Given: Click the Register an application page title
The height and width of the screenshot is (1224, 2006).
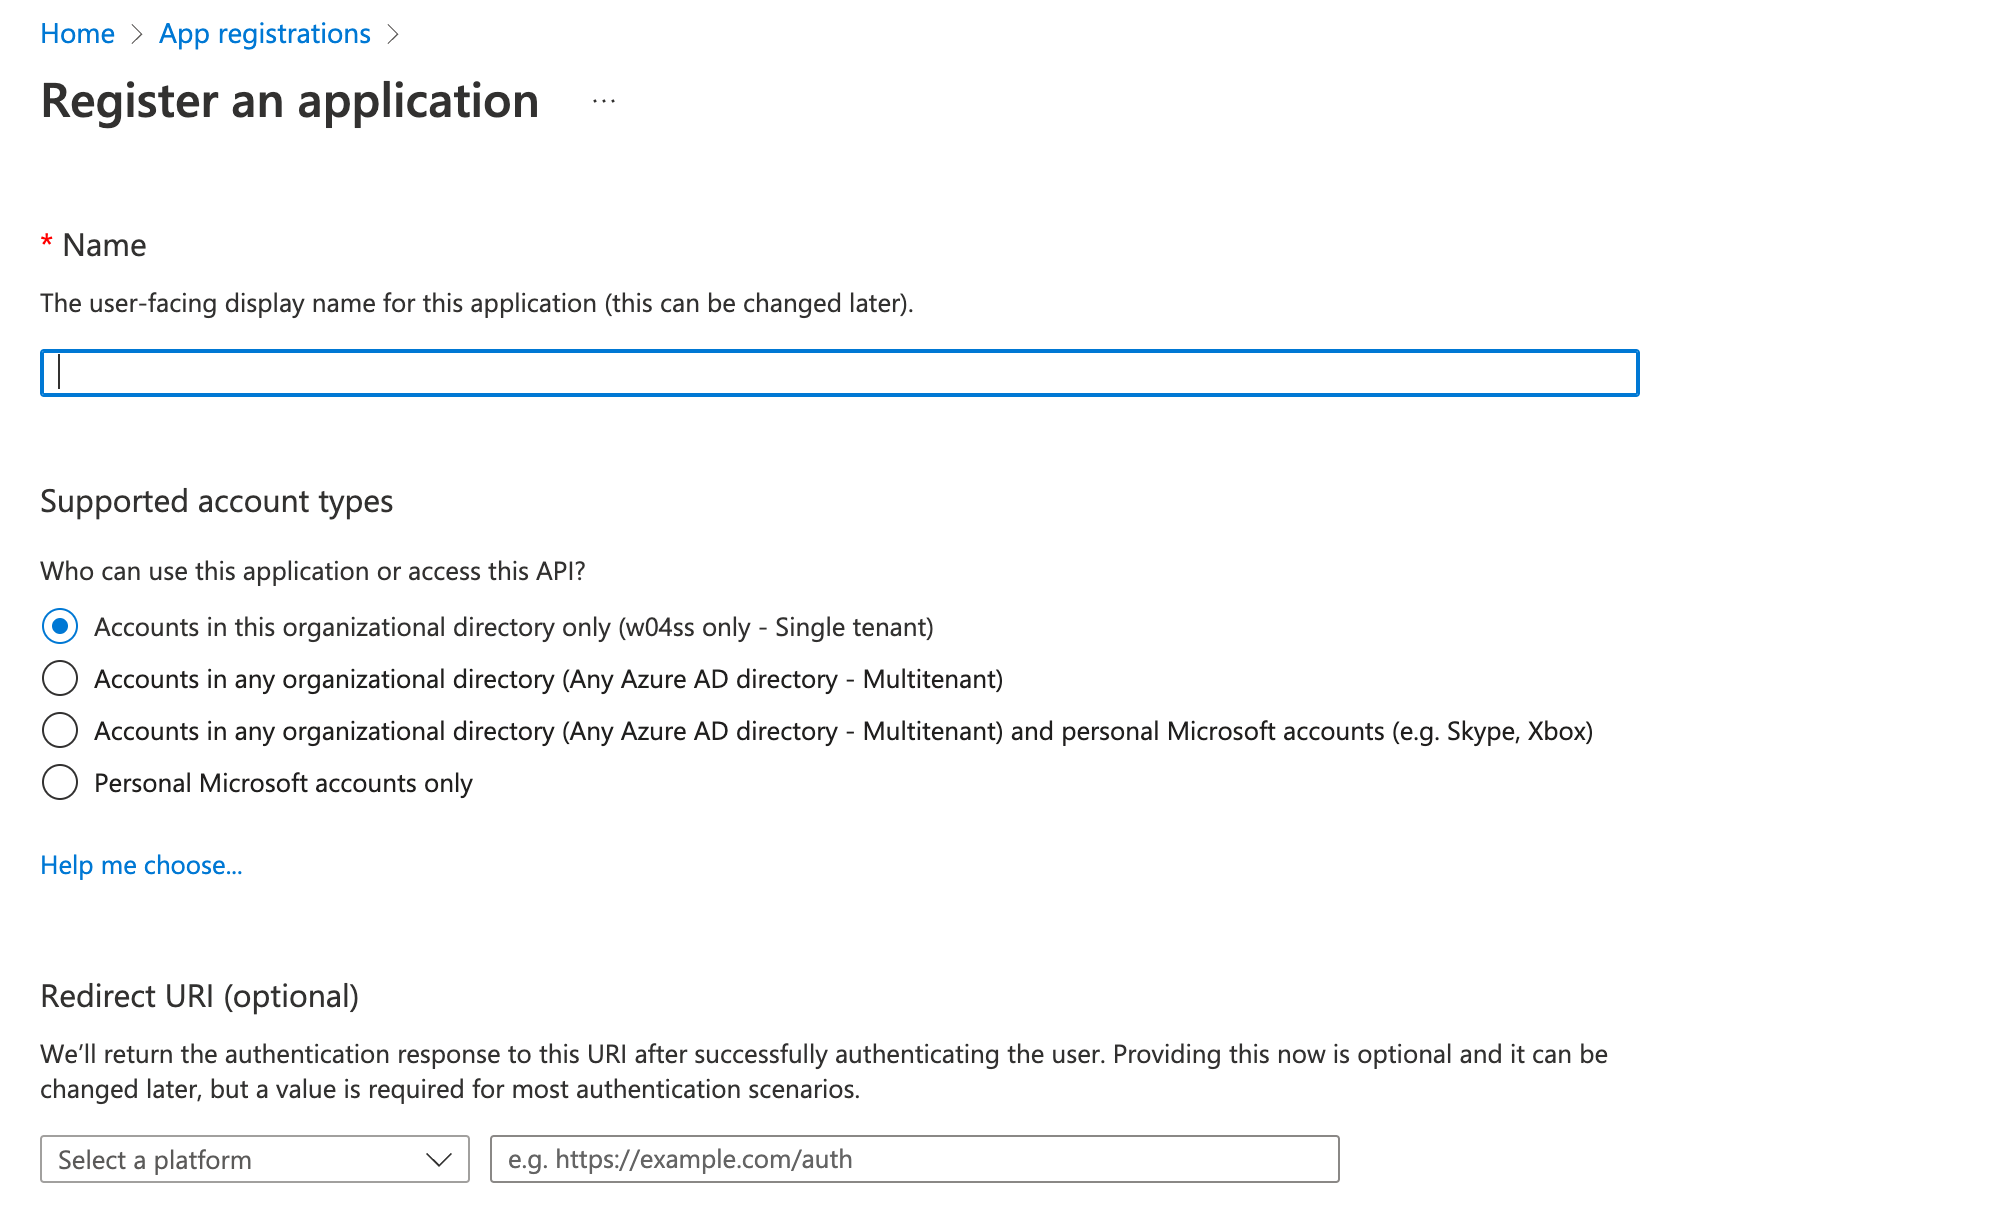Looking at the screenshot, I should tap(290, 101).
